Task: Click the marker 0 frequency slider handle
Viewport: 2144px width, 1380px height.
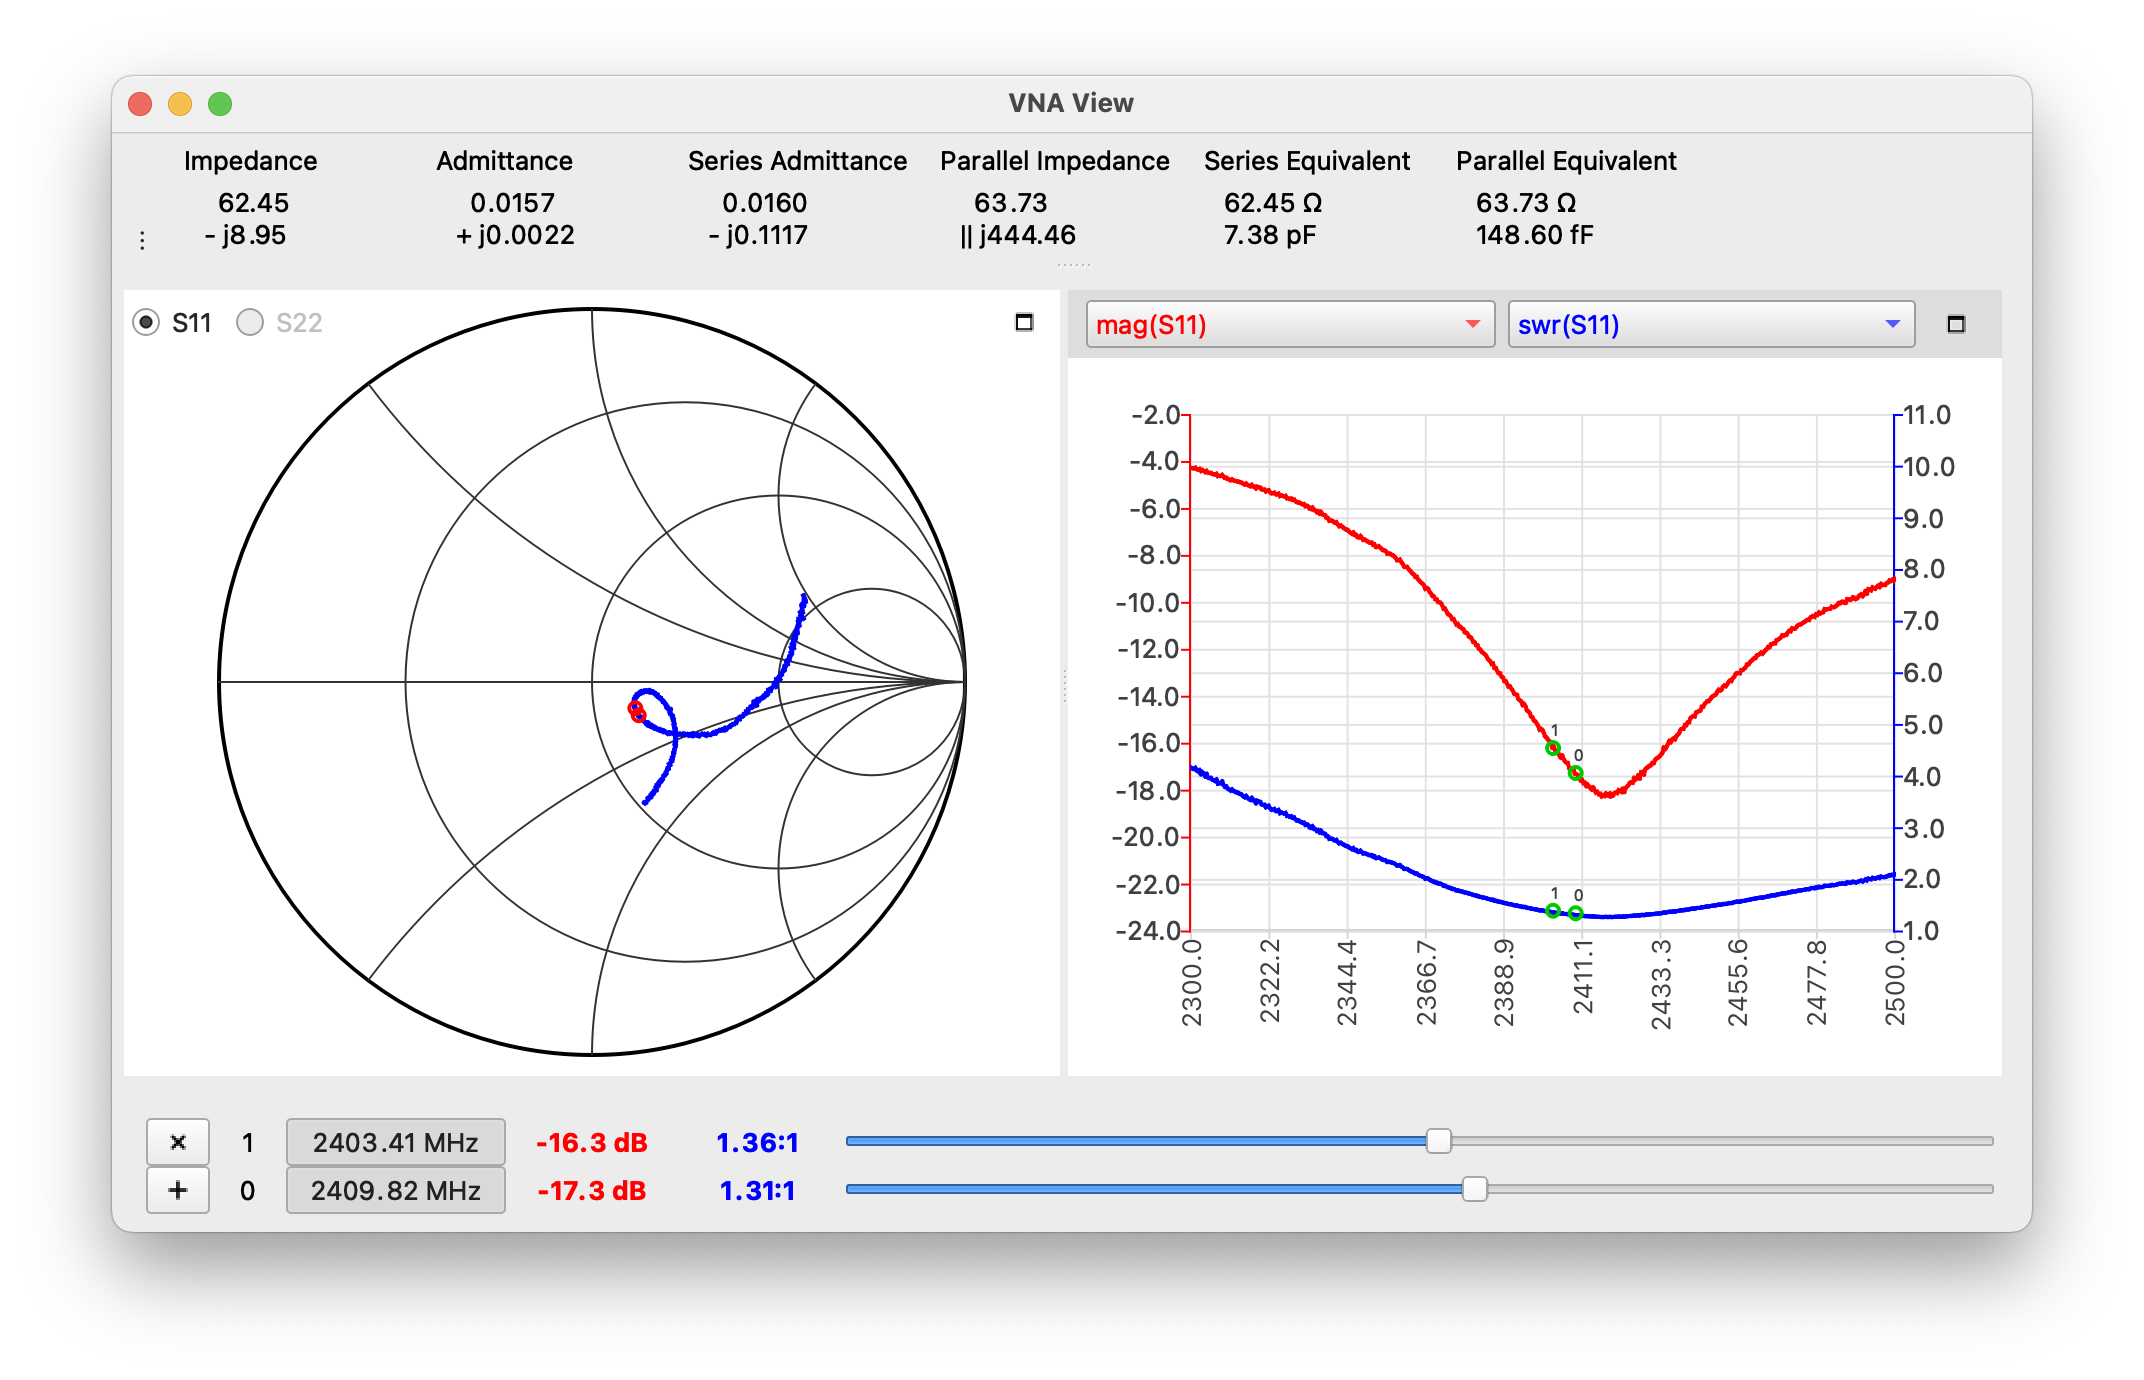Action: (x=1474, y=1189)
